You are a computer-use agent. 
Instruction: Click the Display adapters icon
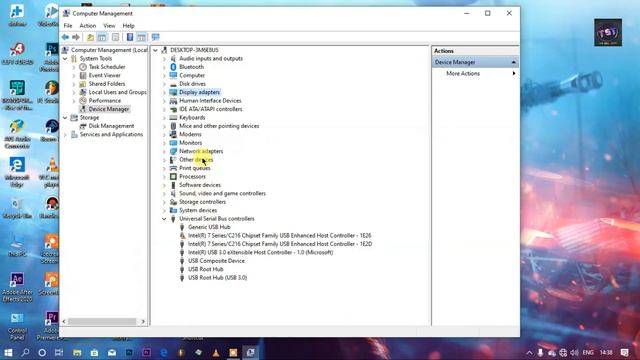(x=173, y=92)
